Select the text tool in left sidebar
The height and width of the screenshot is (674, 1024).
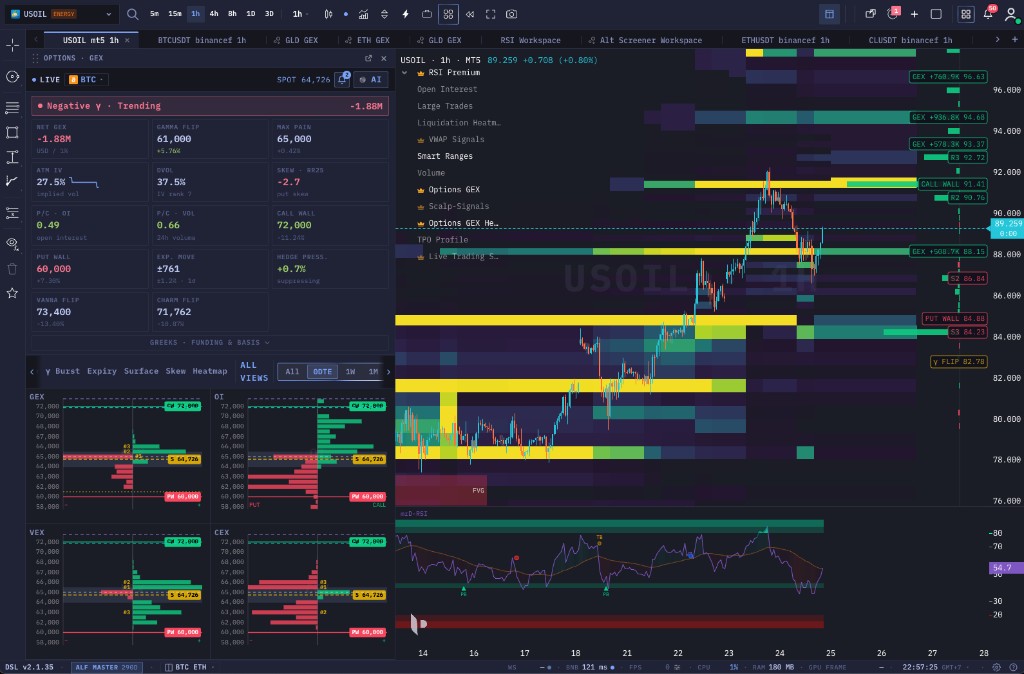click(12, 157)
